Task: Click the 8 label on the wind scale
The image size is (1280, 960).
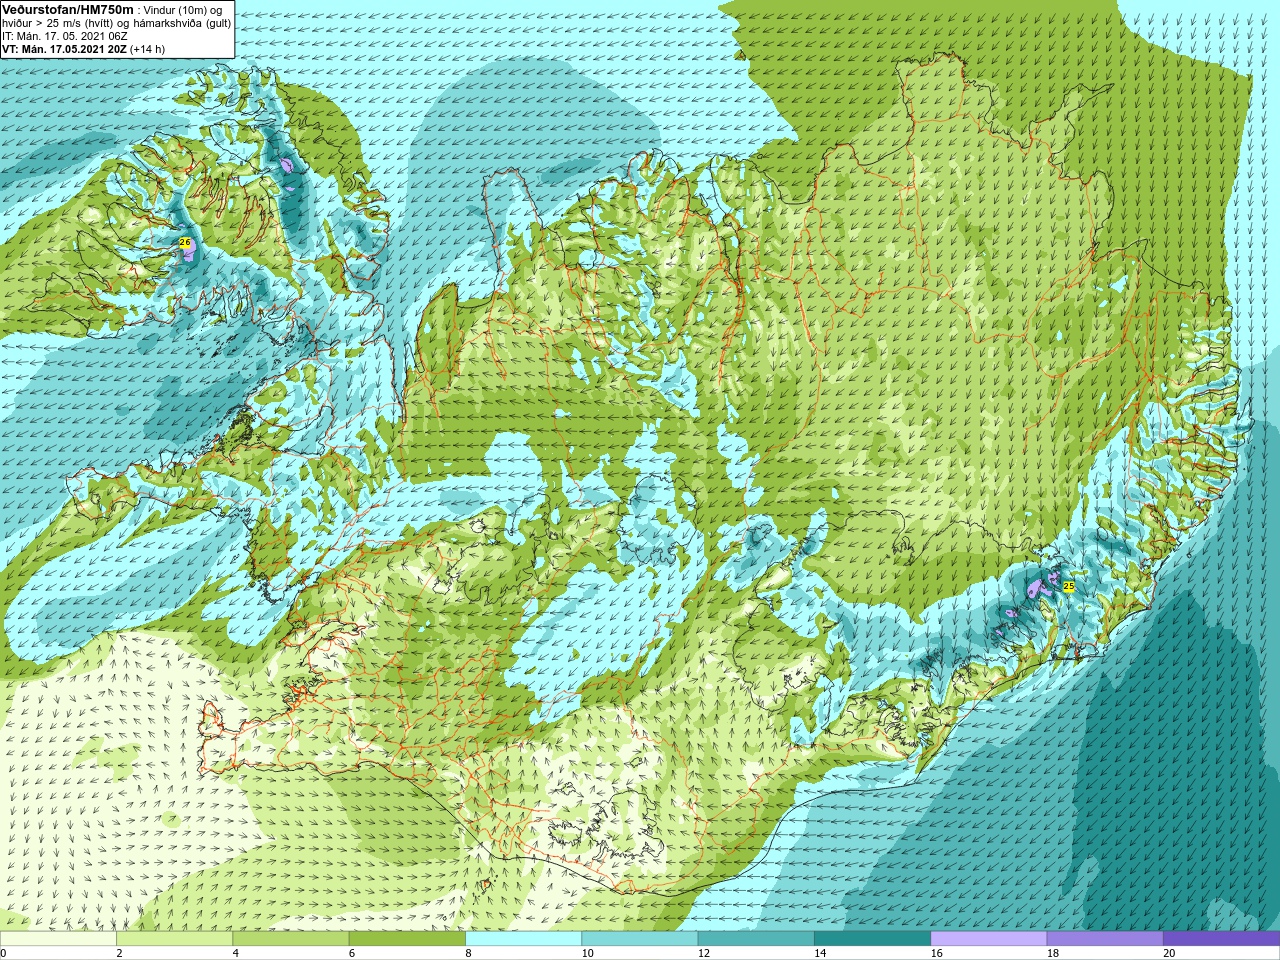Action: click(468, 953)
